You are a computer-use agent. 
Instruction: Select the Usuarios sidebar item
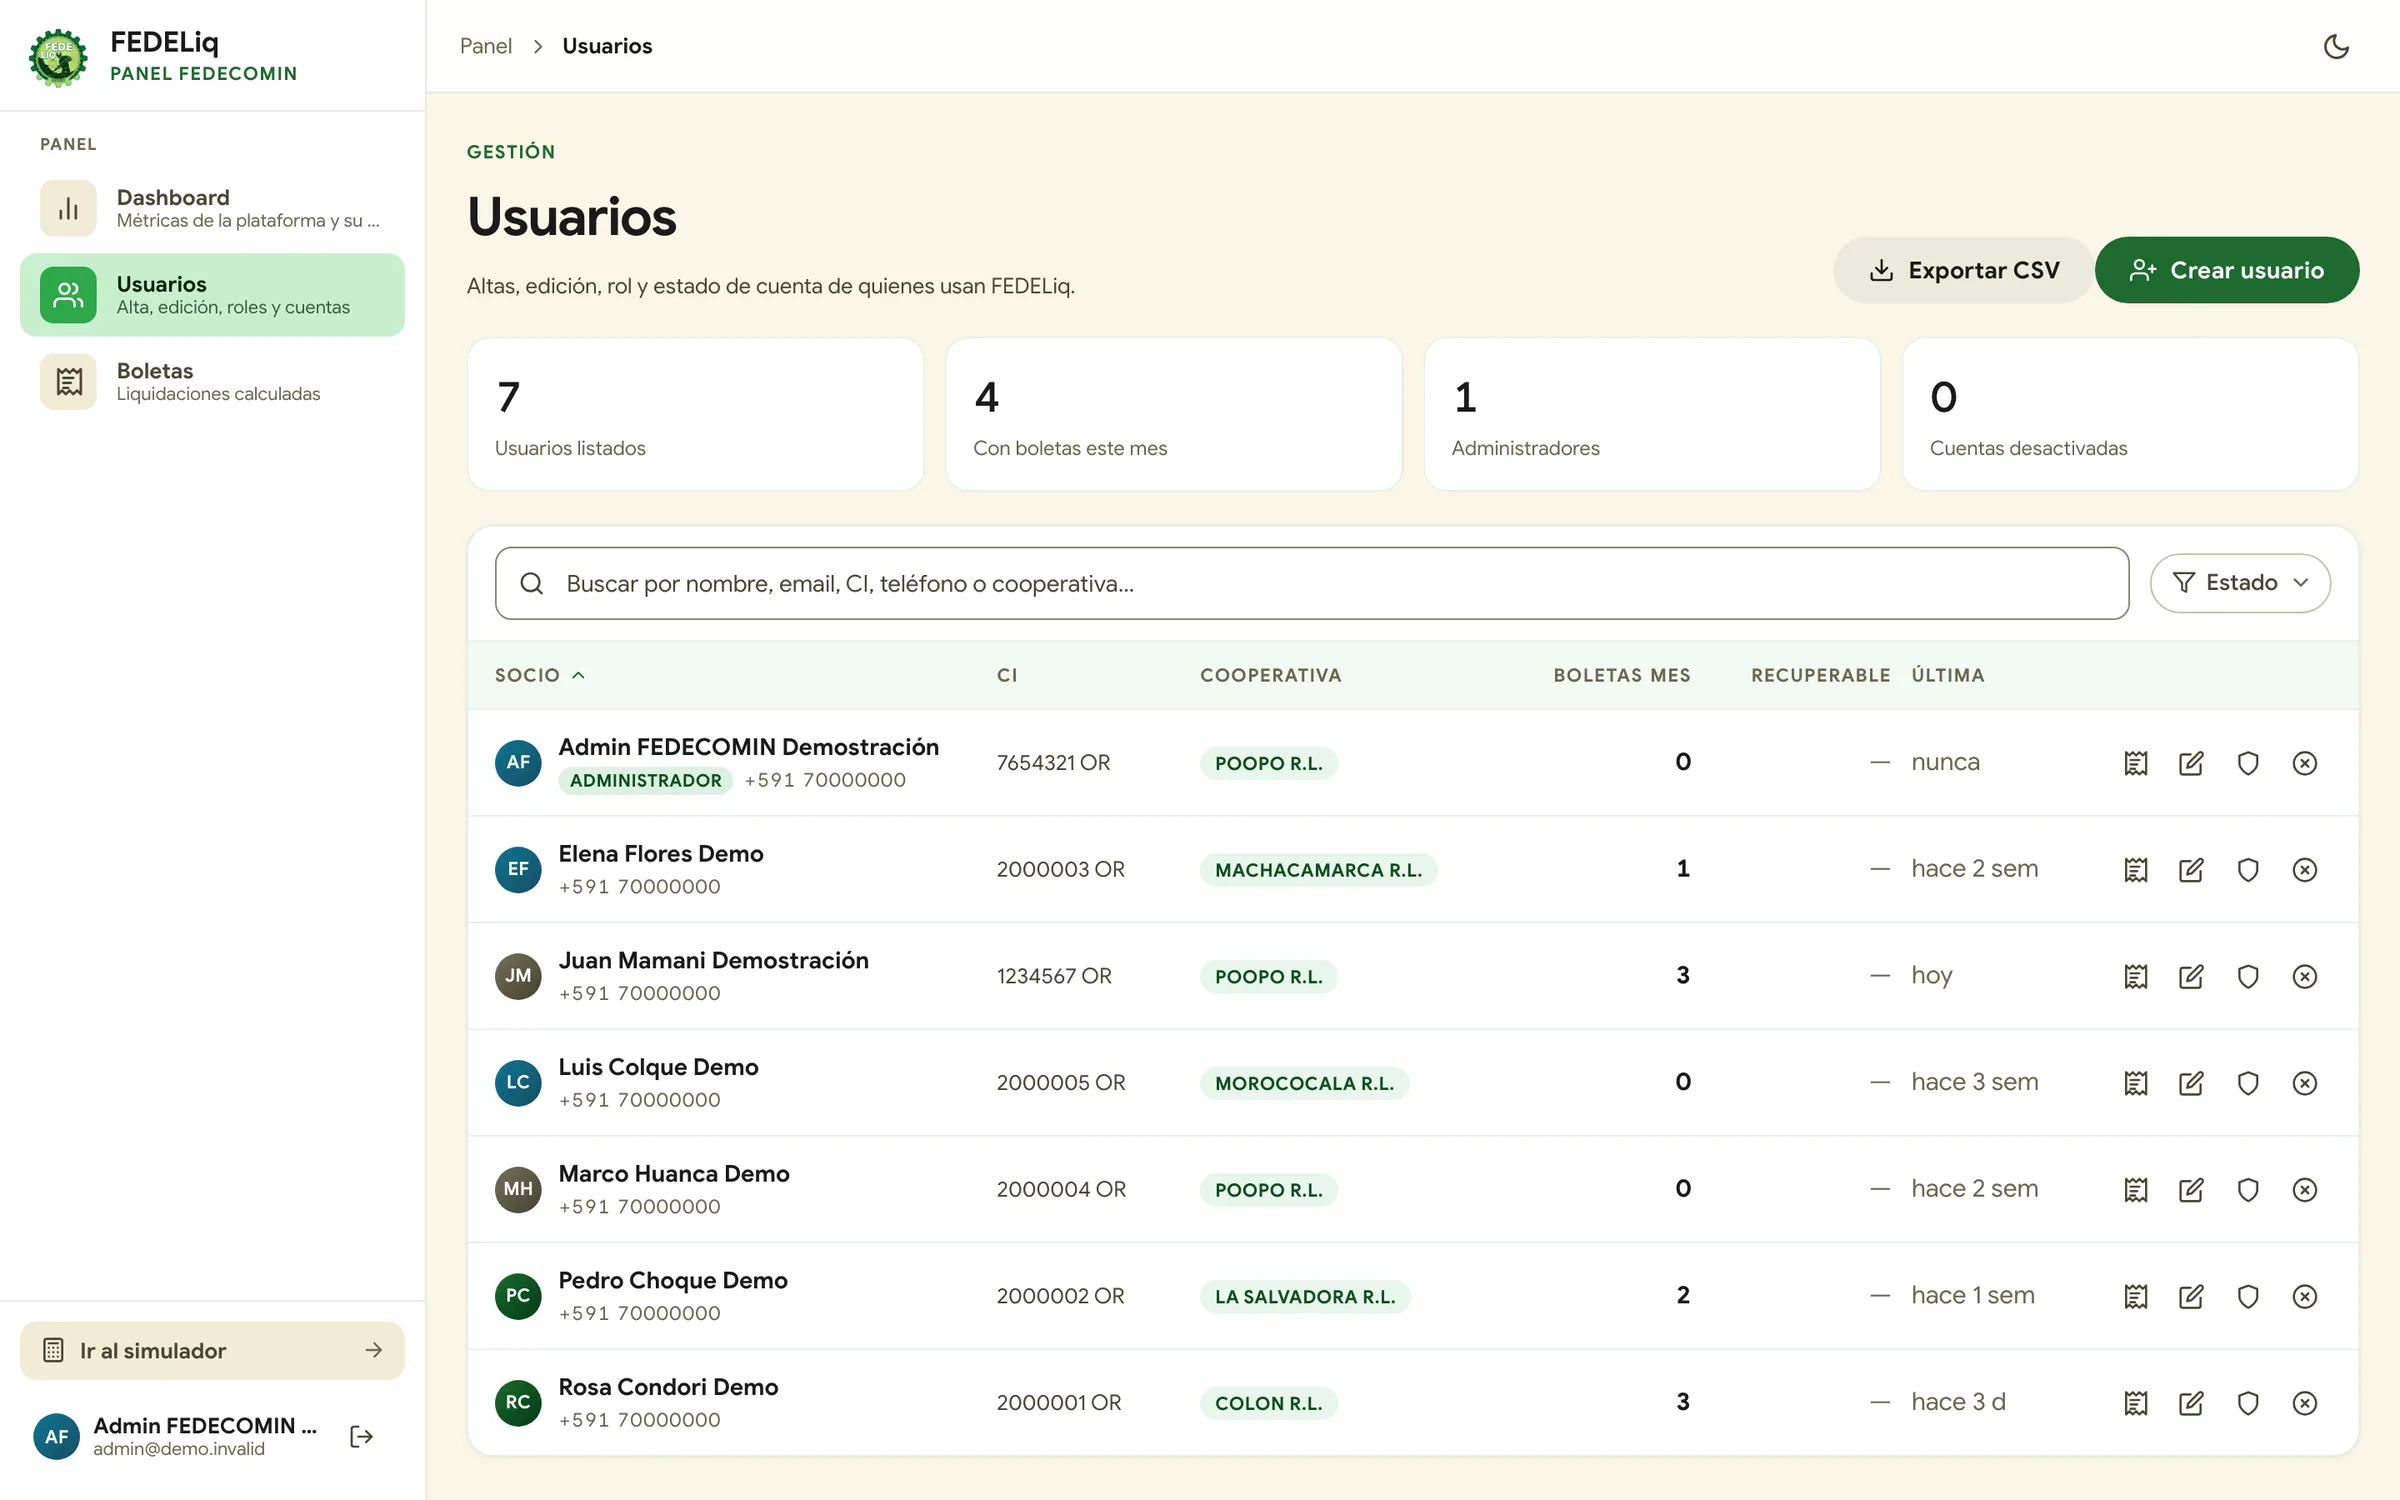click(212, 295)
